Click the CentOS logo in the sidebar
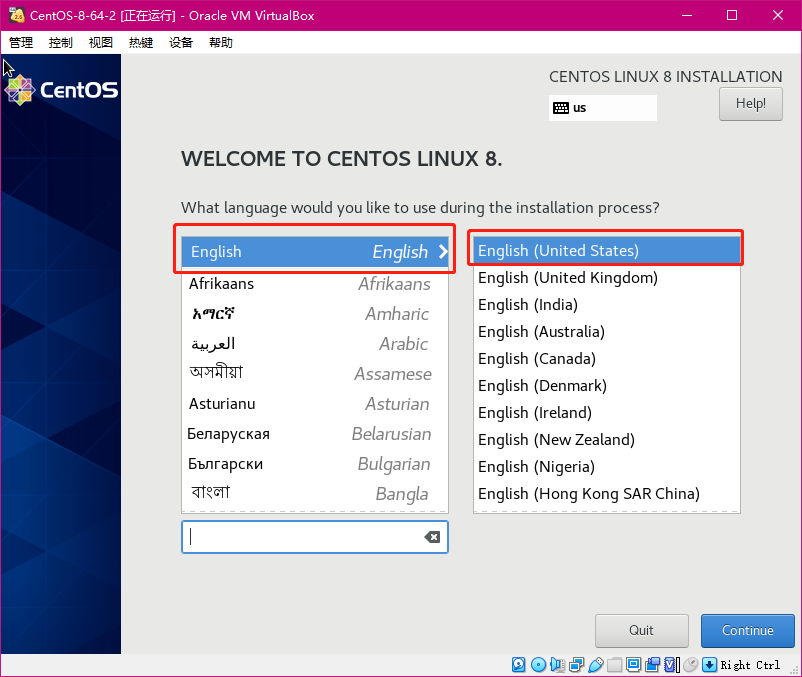The height and width of the screenshot is (677, 802). 61,90
